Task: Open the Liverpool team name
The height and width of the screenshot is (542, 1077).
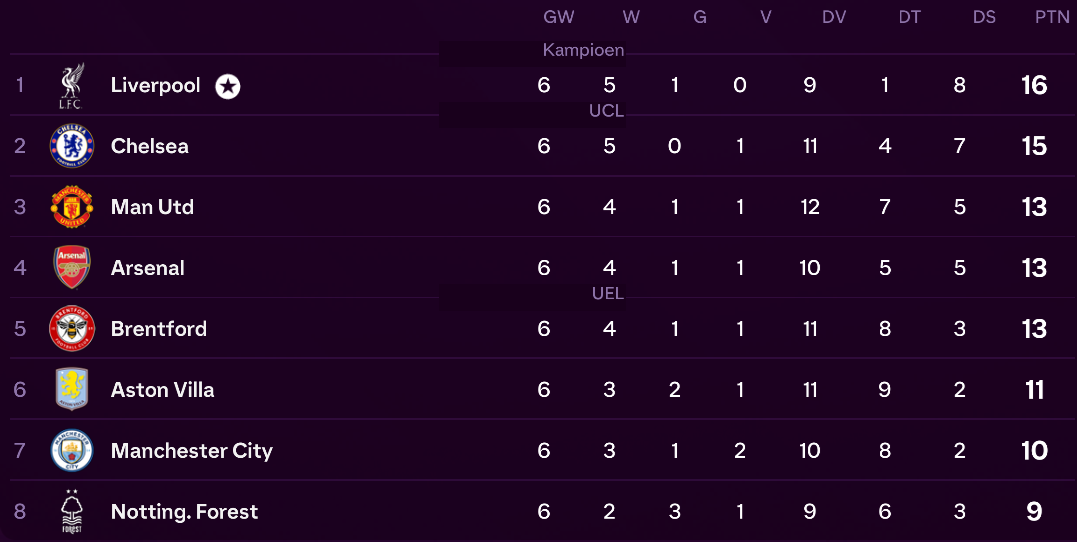Action: [x=155, y=85]
